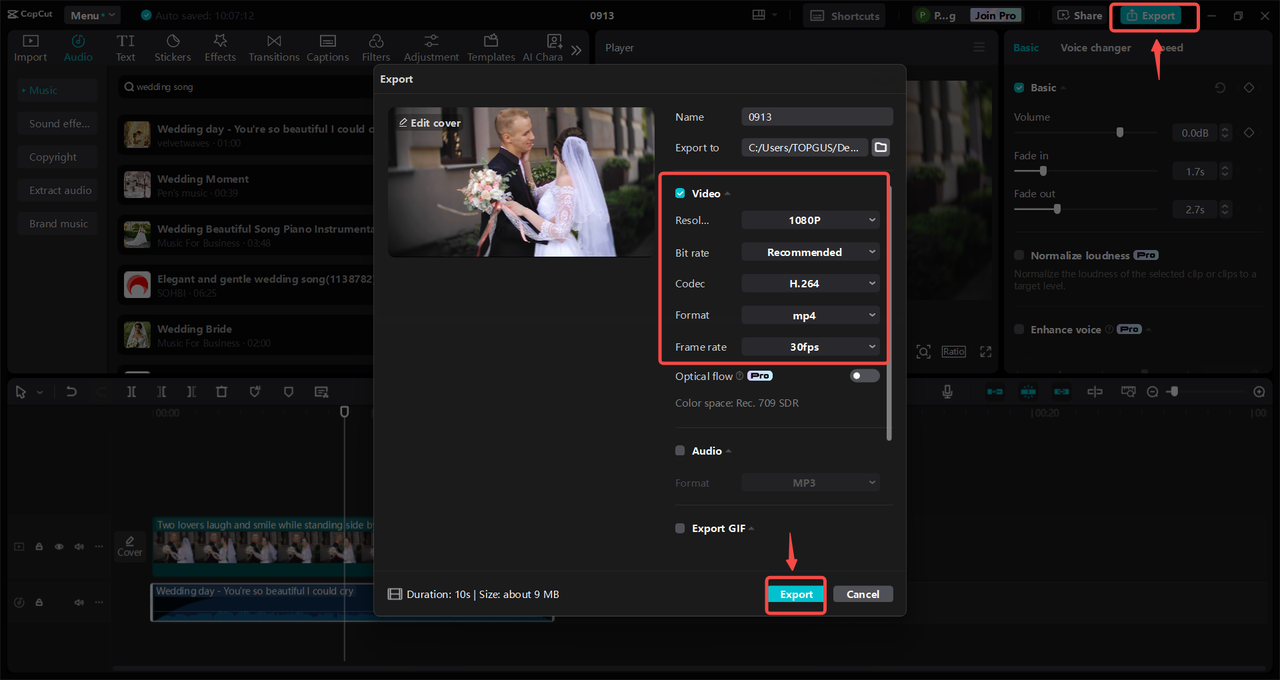Screen dimensions: 1280x680
Task: Click the folder icon beside Export to path
Action: click(x=880, y=147)
